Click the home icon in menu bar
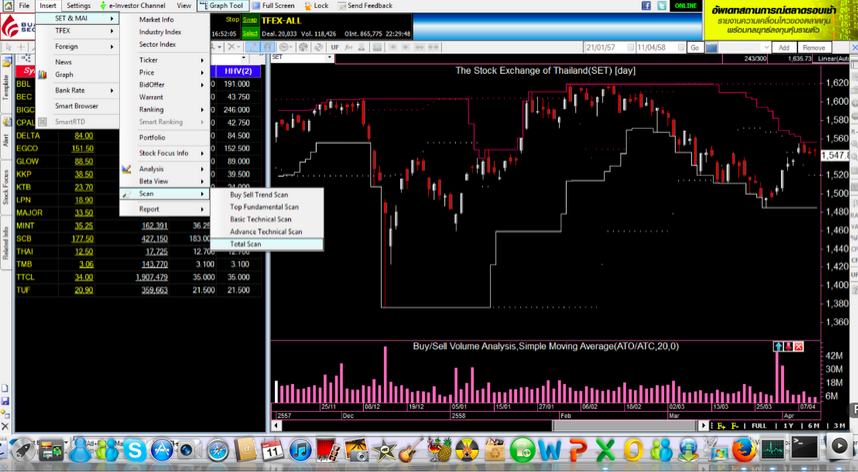 8,5
